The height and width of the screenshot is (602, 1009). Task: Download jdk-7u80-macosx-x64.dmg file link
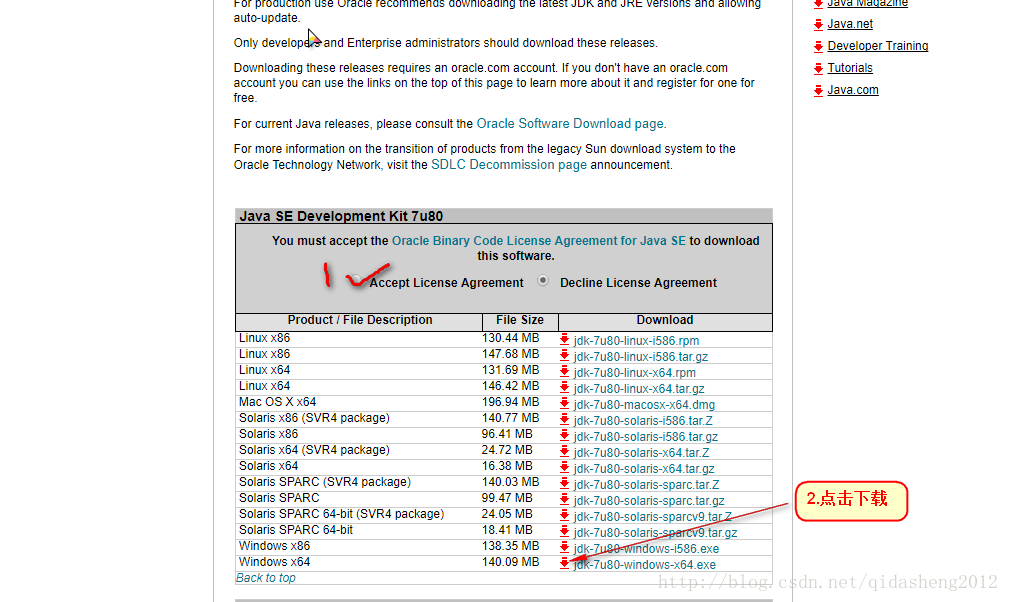[644, 405]
